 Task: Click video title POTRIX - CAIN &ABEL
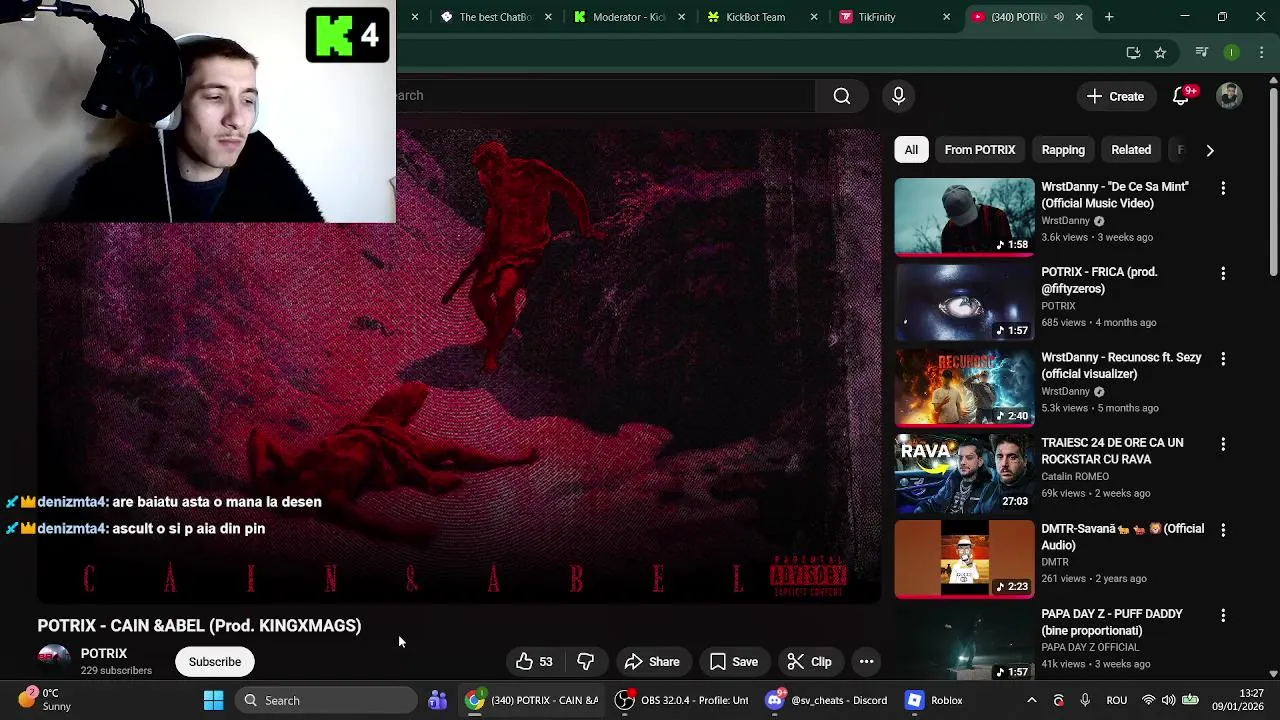click(x=199, y=626)
